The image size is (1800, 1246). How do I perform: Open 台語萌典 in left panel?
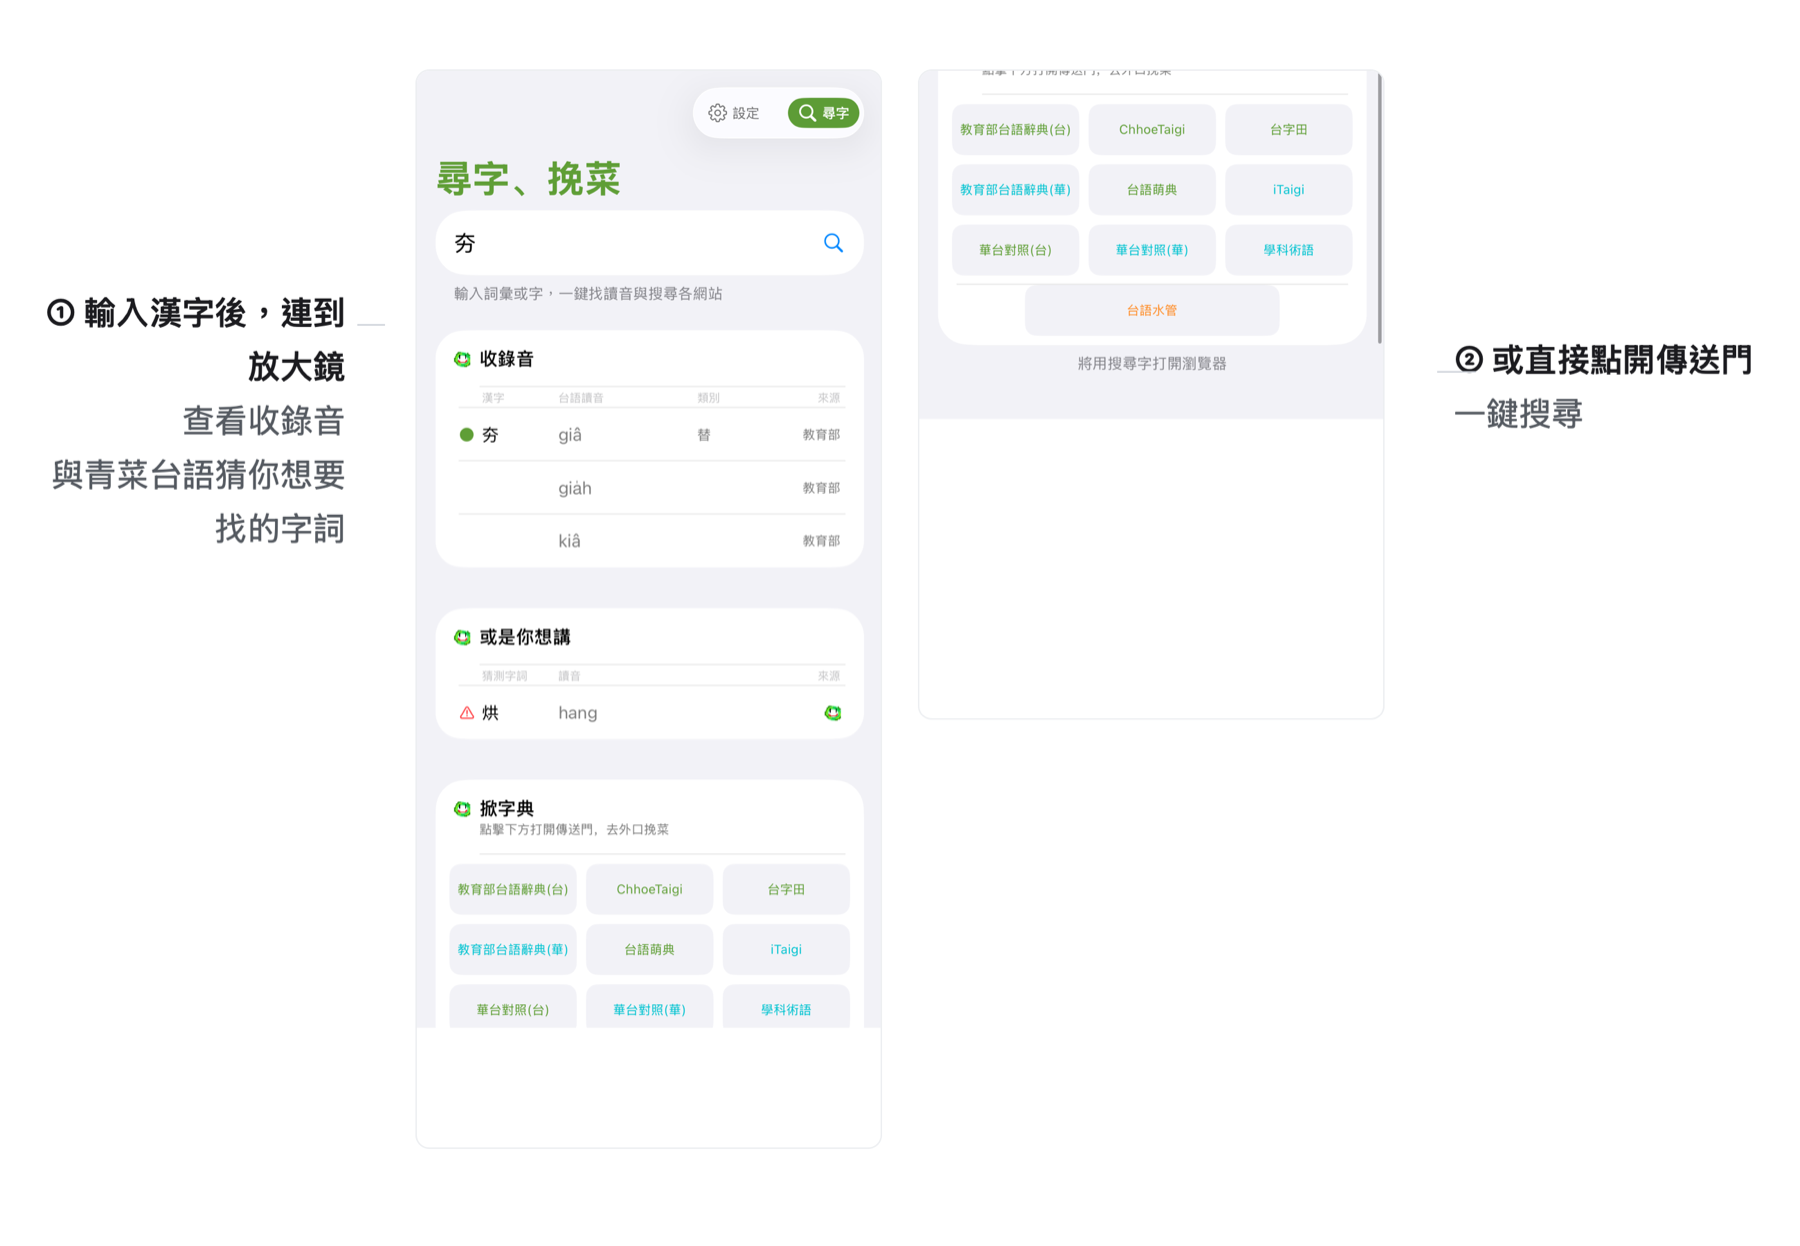point(649,949)
